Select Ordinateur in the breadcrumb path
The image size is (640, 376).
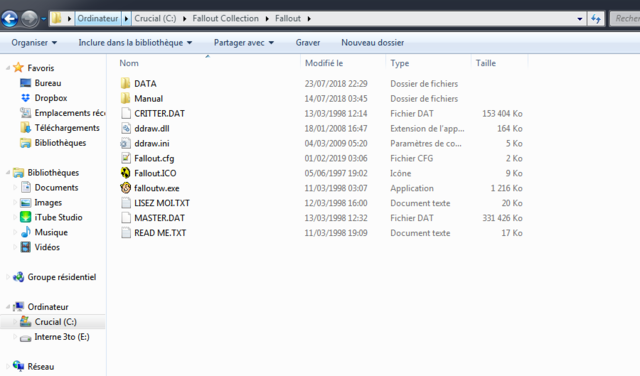tap(98, 18)
